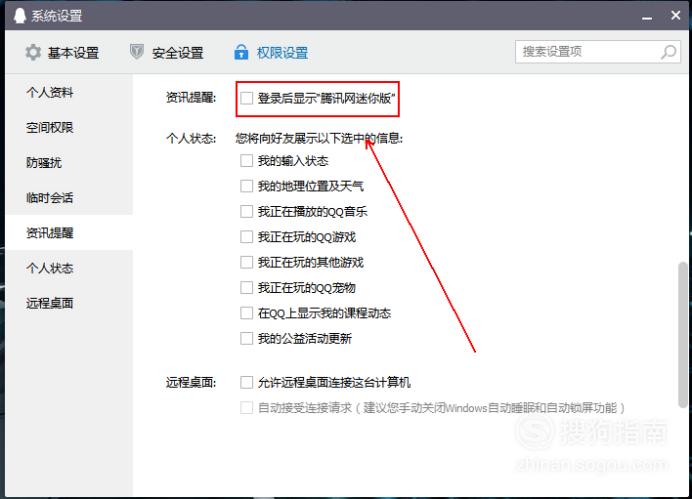Select the 权限设置 tab
The height and width of the screenshot is (499, 692).
[271, 53]
